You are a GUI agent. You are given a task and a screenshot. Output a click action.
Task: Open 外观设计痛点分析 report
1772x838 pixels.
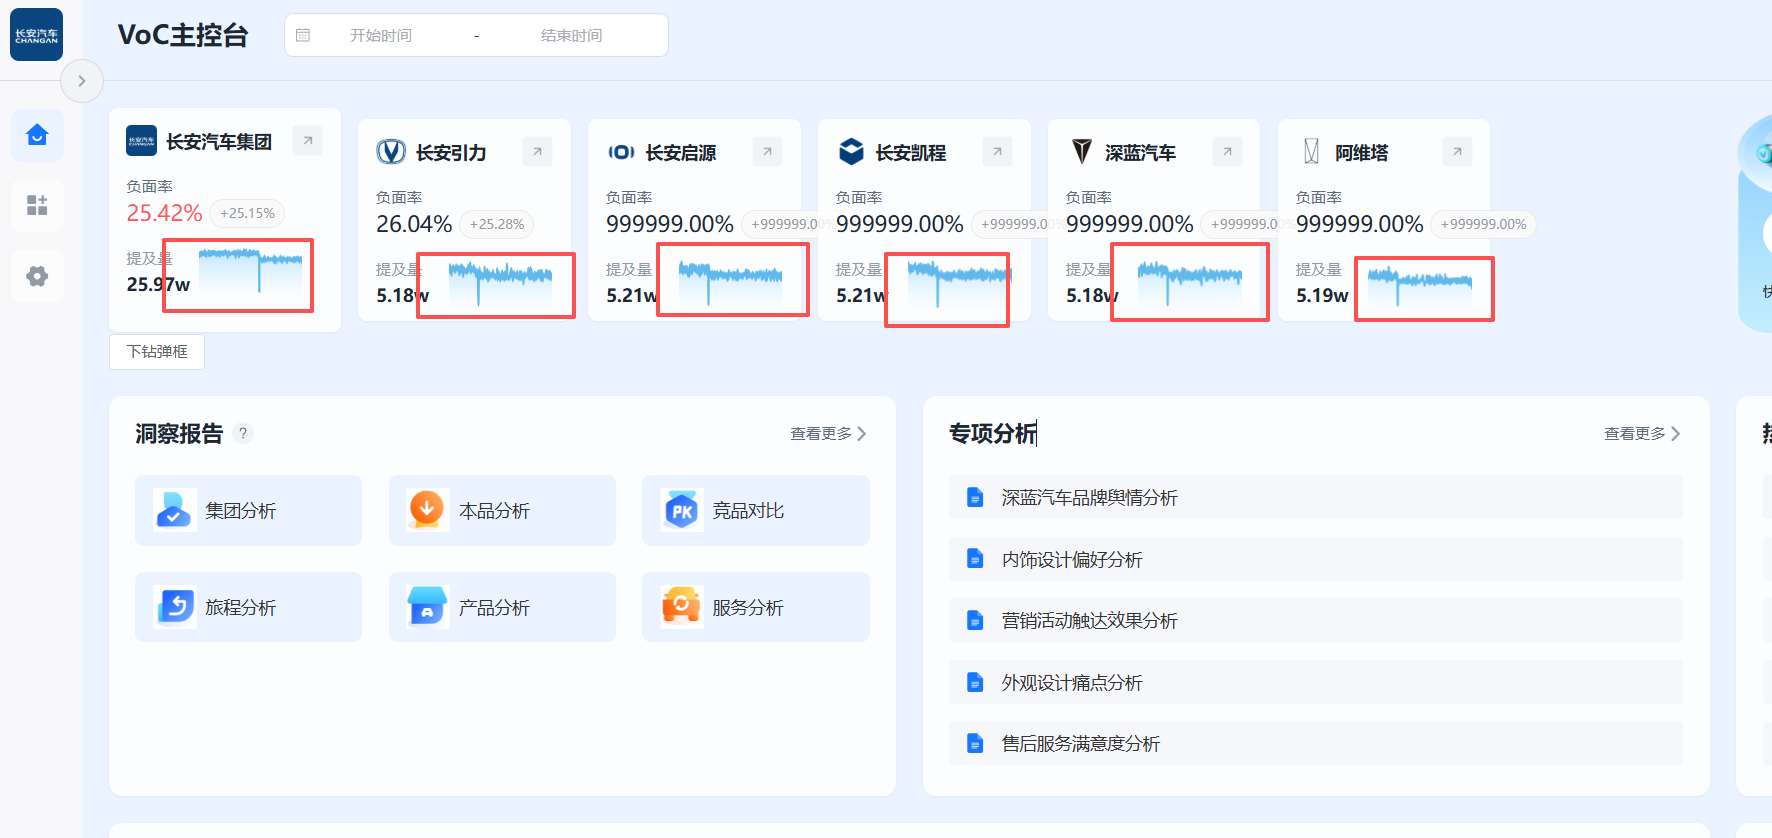[1316, 682]
